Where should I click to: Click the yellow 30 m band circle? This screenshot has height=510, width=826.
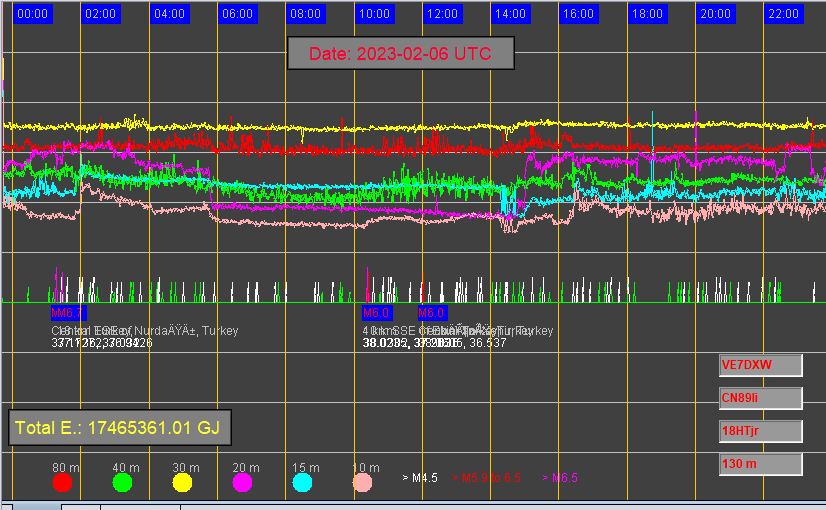tap(183, 483)
